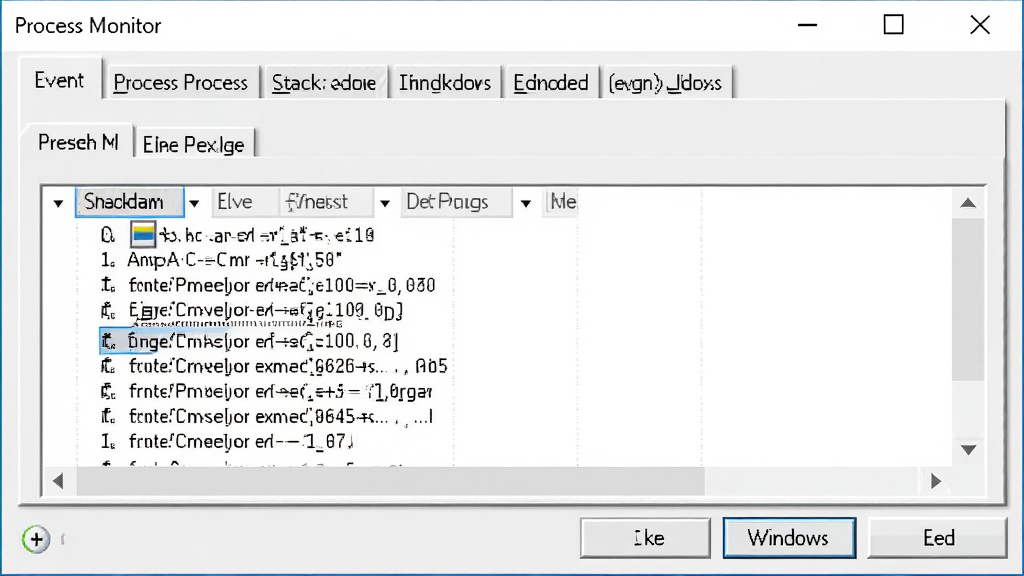Viewport: 1024px width, 576px height.
Task: Select the row ending with 1_07
Action: click(227, 441)
